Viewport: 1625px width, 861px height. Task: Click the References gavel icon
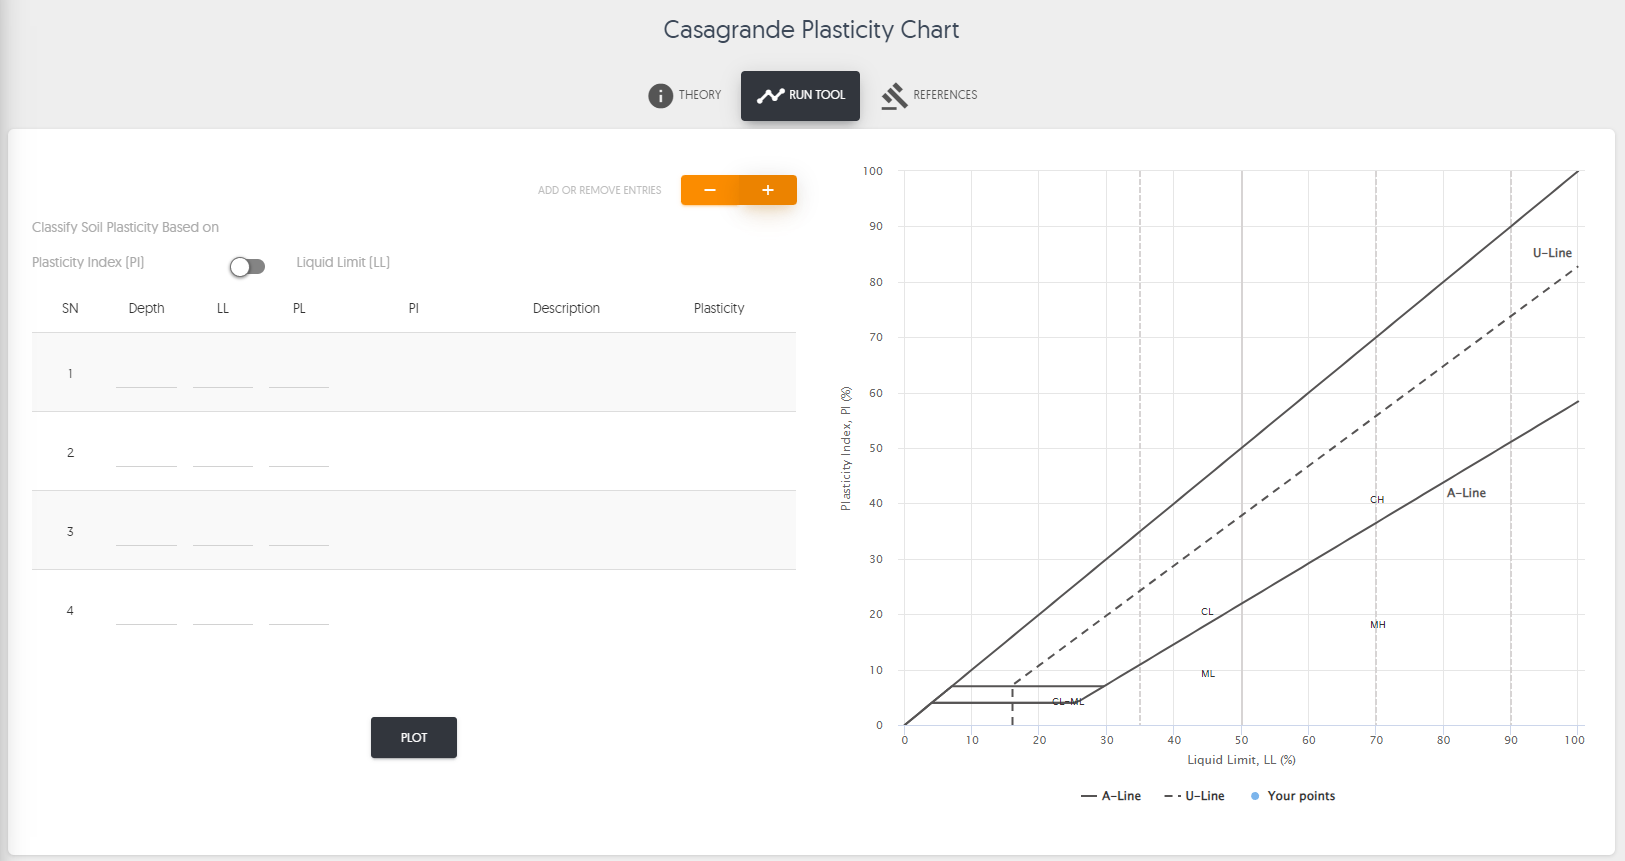894,96
